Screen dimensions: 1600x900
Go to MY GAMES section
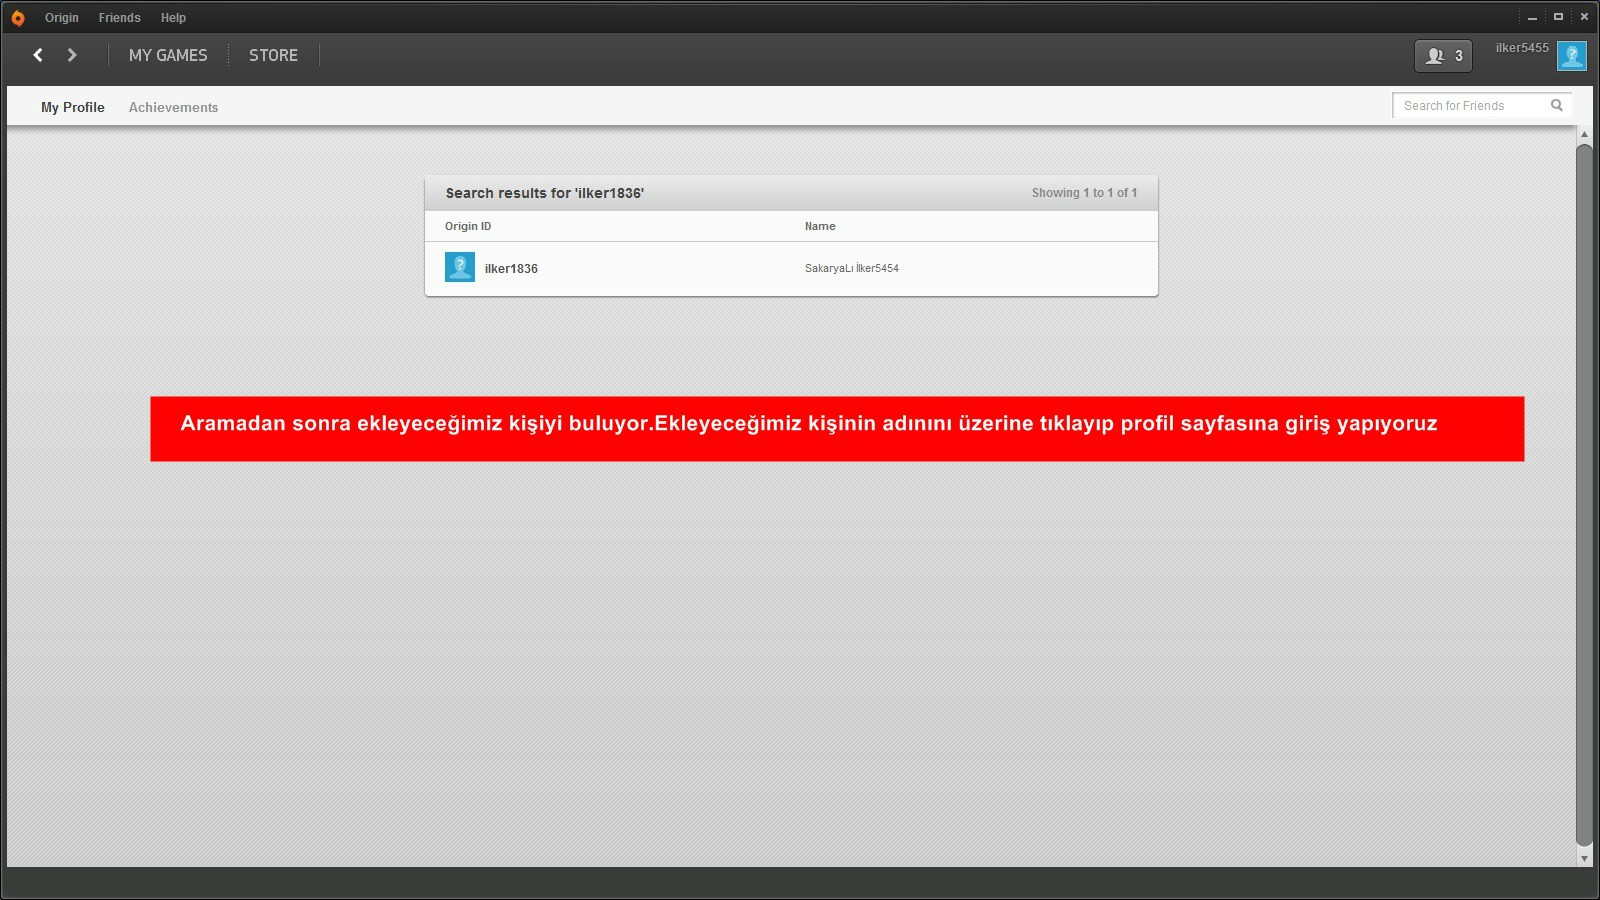168,55
